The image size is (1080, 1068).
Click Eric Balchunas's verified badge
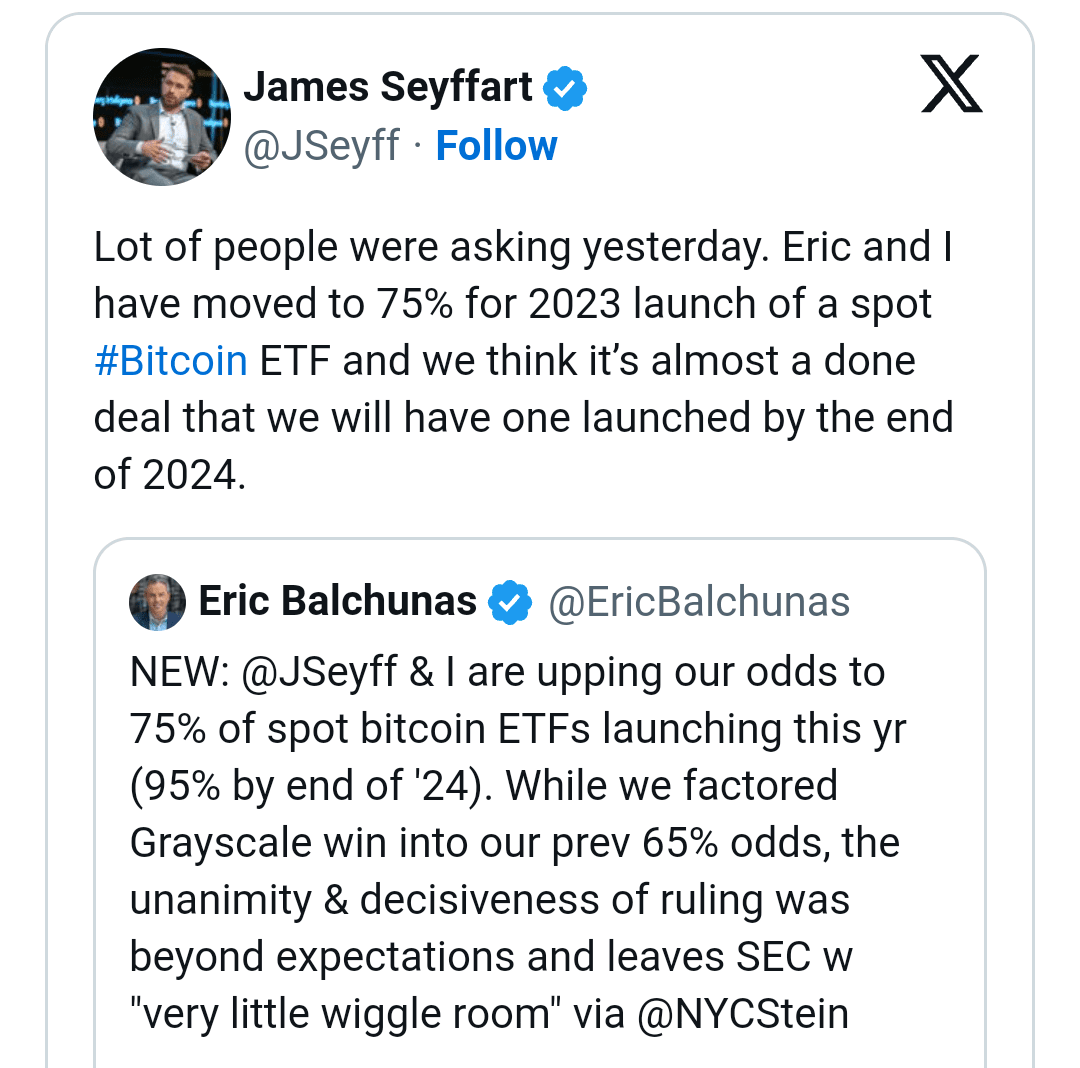(x=511, y=601)
